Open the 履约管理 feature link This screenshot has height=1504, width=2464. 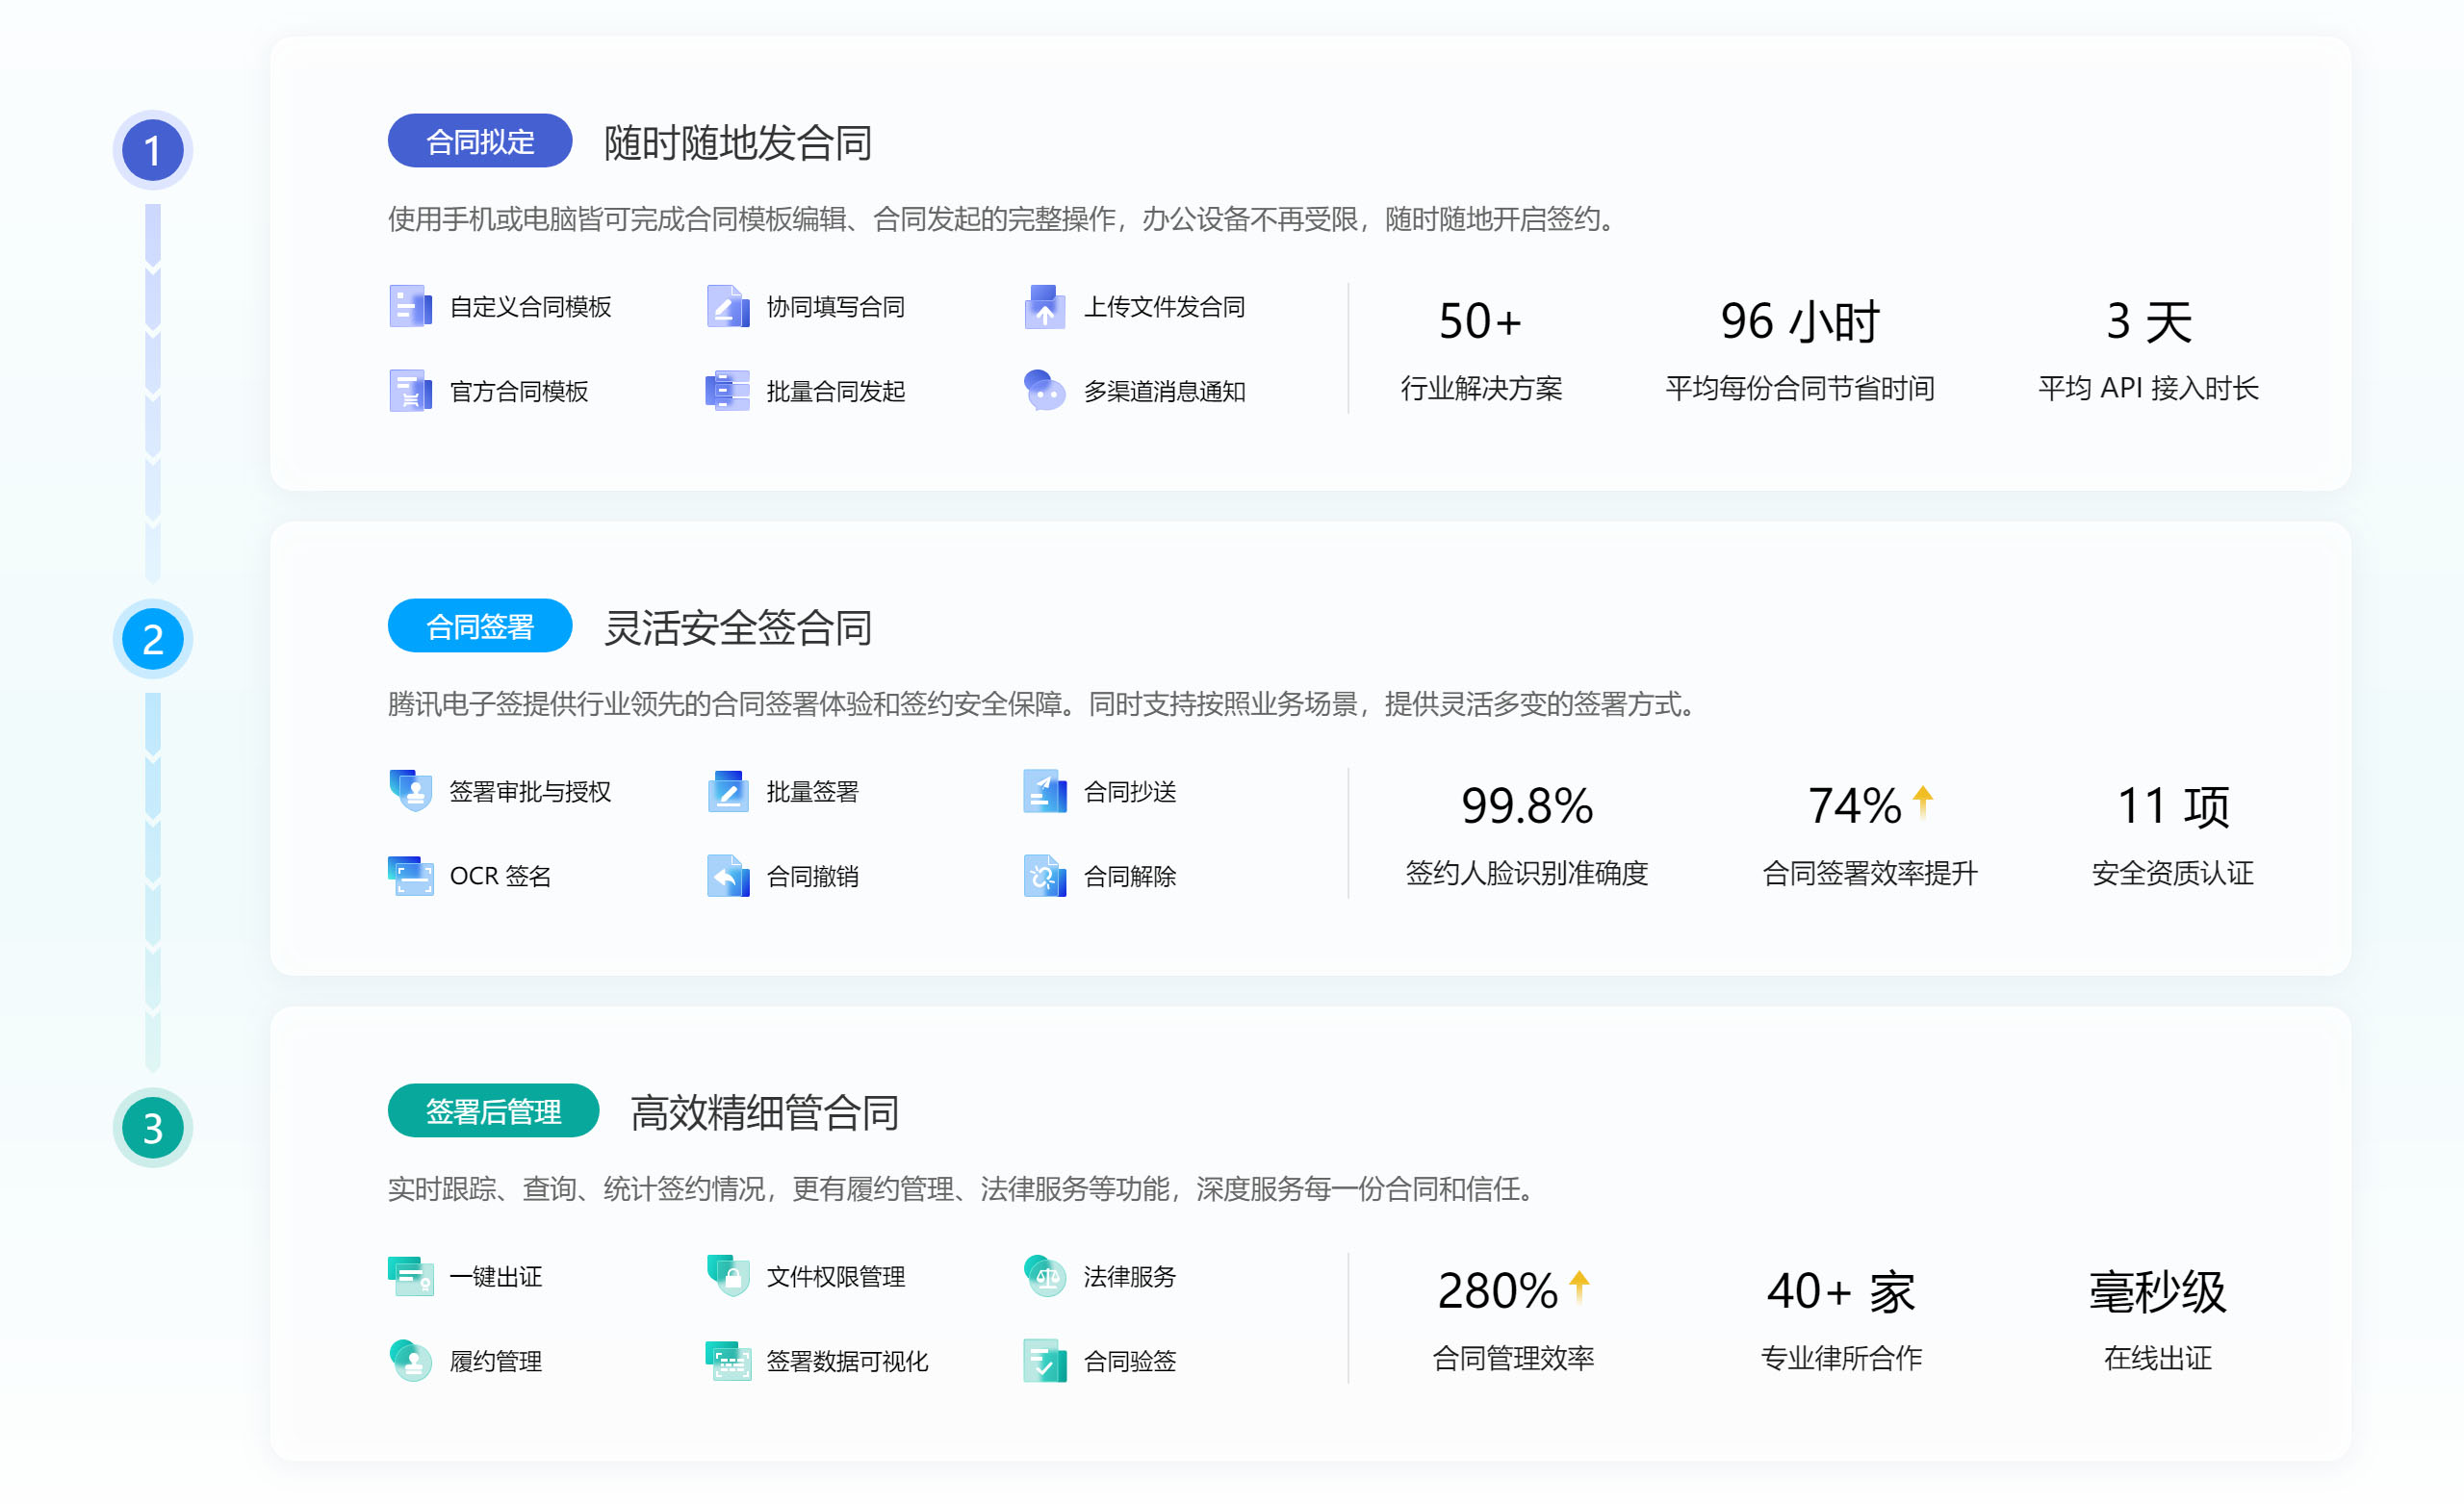tap(495, 1361)
